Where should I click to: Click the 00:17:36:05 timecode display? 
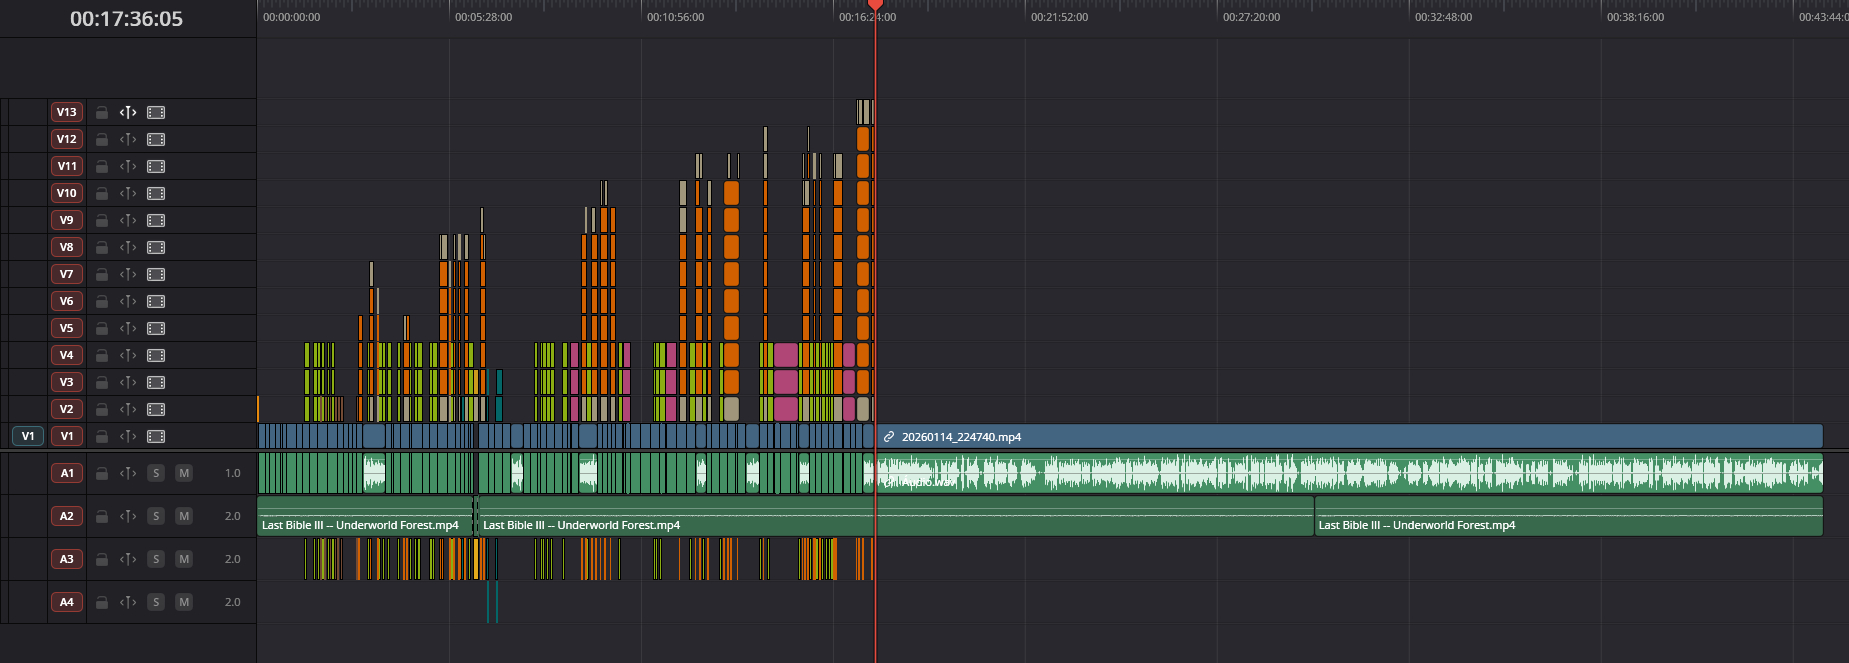(126, 19)
